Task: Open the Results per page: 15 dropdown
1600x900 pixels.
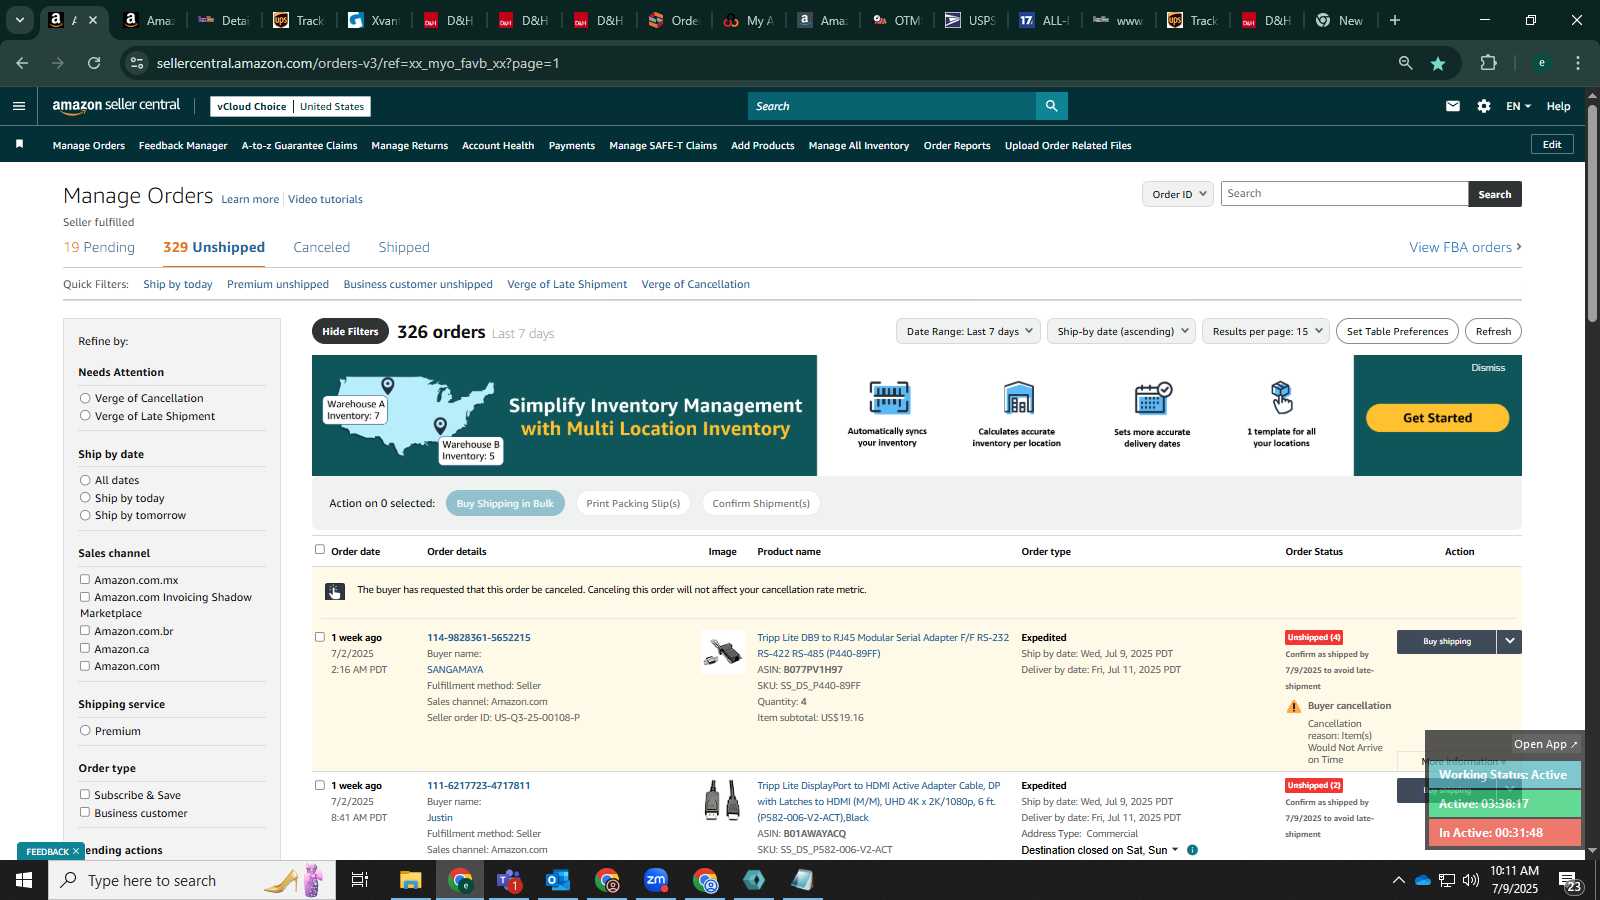Action: click(1266, 331)
